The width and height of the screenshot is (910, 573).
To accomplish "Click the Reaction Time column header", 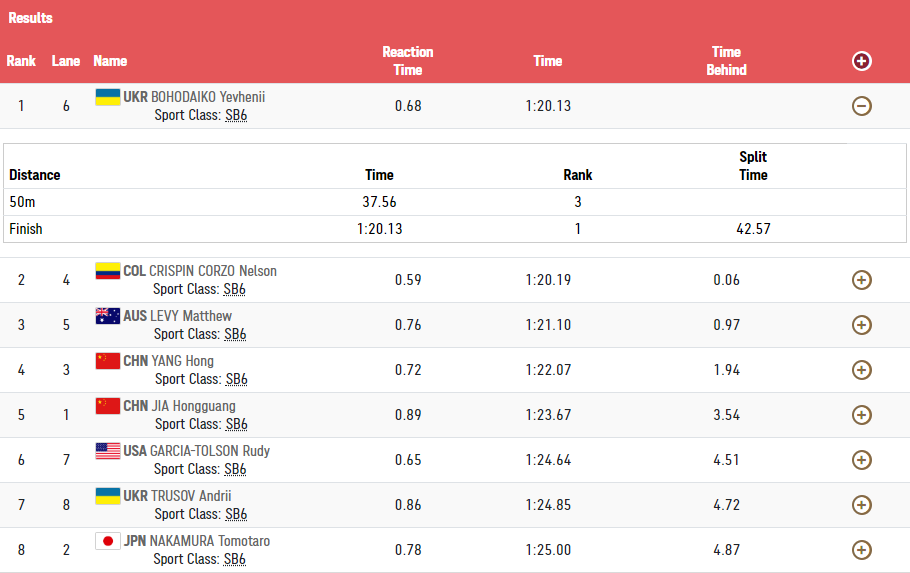I will [408, 61].
